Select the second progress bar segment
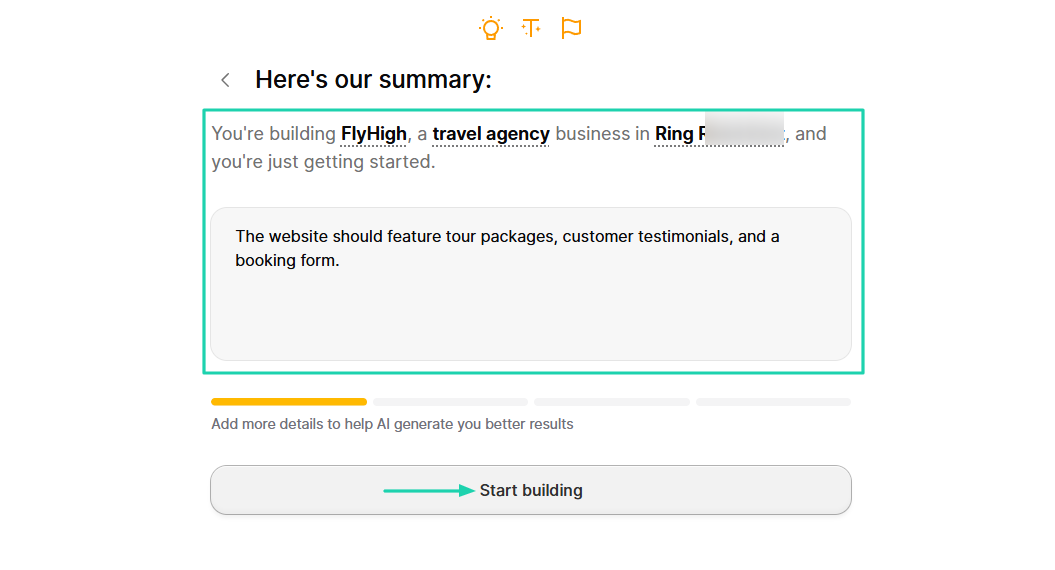1055x570 pixels. coord(450,402)
